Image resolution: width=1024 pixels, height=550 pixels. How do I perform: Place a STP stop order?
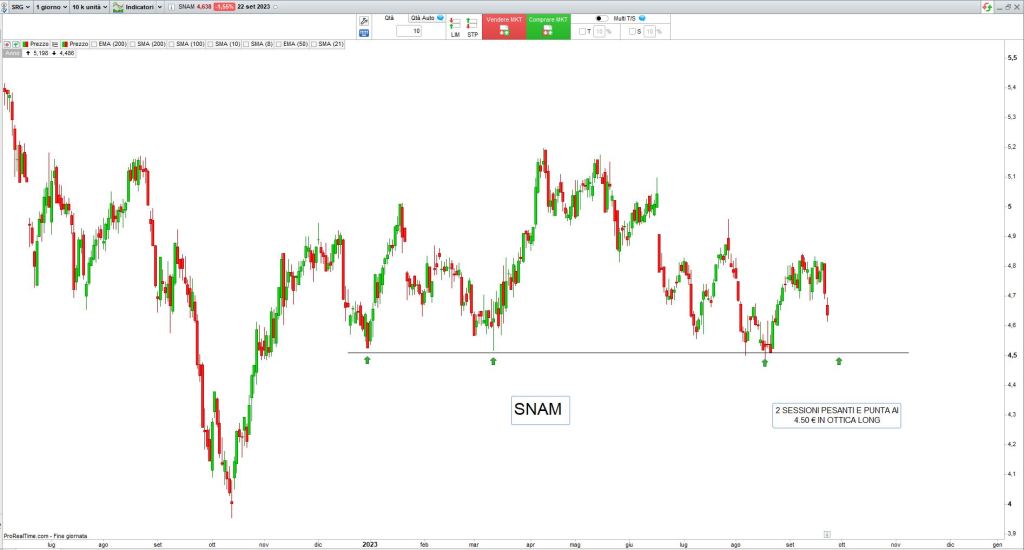[x=472, y=28]
